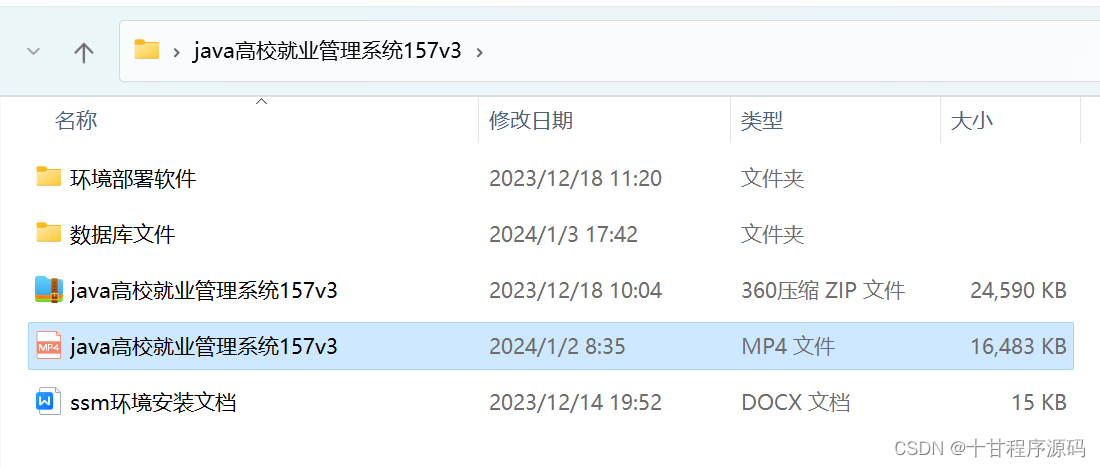Click the Up arrow navigation button
The width and height of the screenshot is (1100, 467).
click(x=84, y=52)
